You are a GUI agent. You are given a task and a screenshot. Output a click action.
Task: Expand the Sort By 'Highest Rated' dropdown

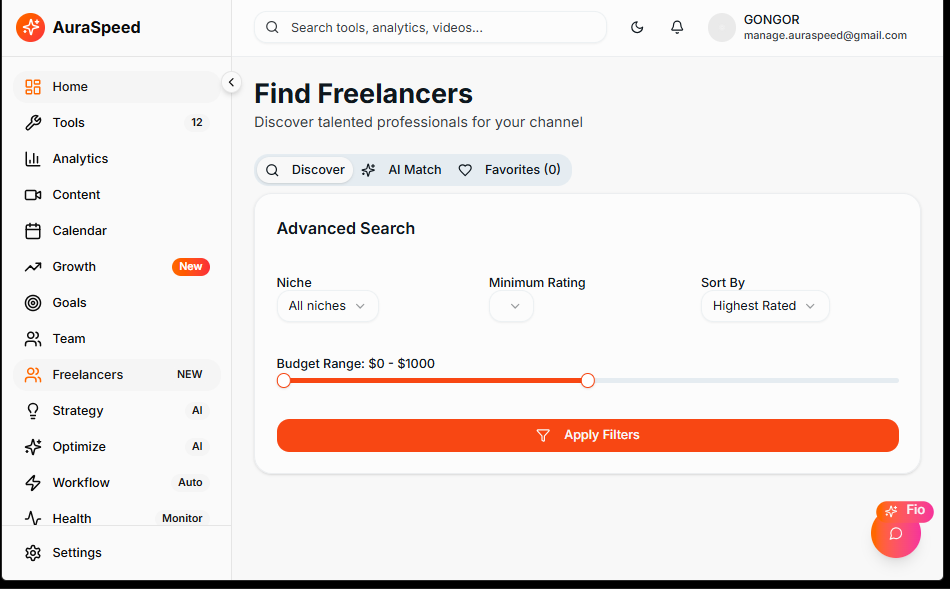click(764, 306)
